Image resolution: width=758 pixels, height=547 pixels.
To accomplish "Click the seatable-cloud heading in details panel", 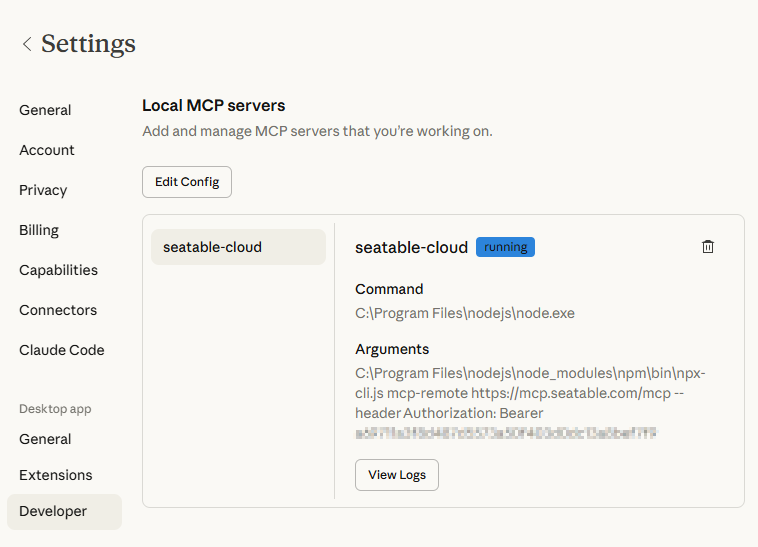I will coord(411,247).
